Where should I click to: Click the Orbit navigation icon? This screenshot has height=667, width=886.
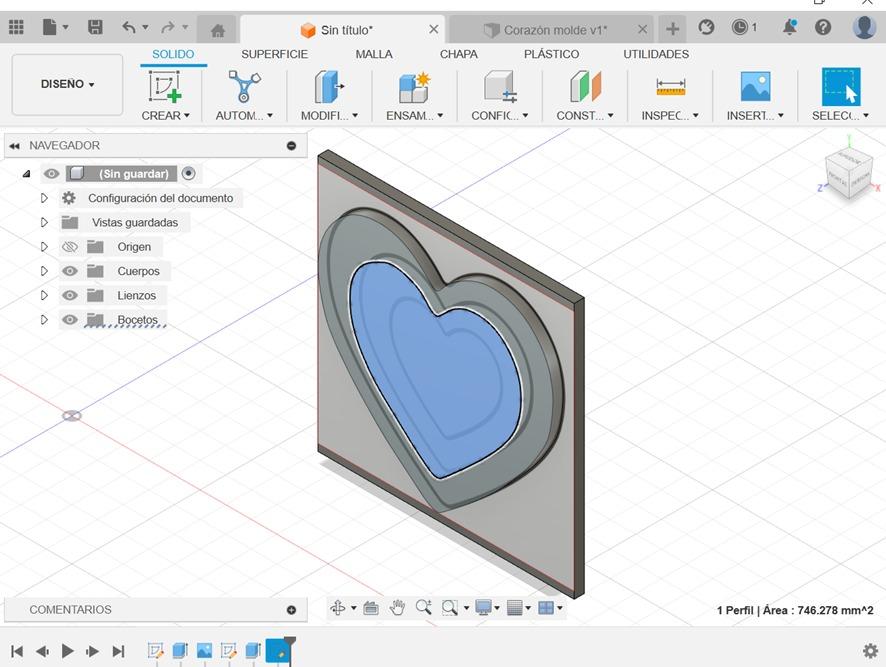(x=338, y=608)
